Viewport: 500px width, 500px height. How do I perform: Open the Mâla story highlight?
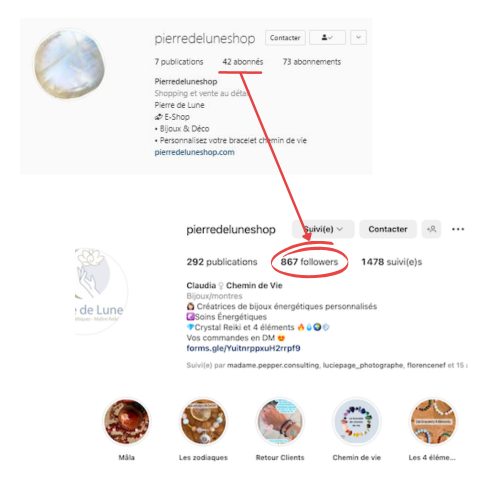[x=127, y=422]
